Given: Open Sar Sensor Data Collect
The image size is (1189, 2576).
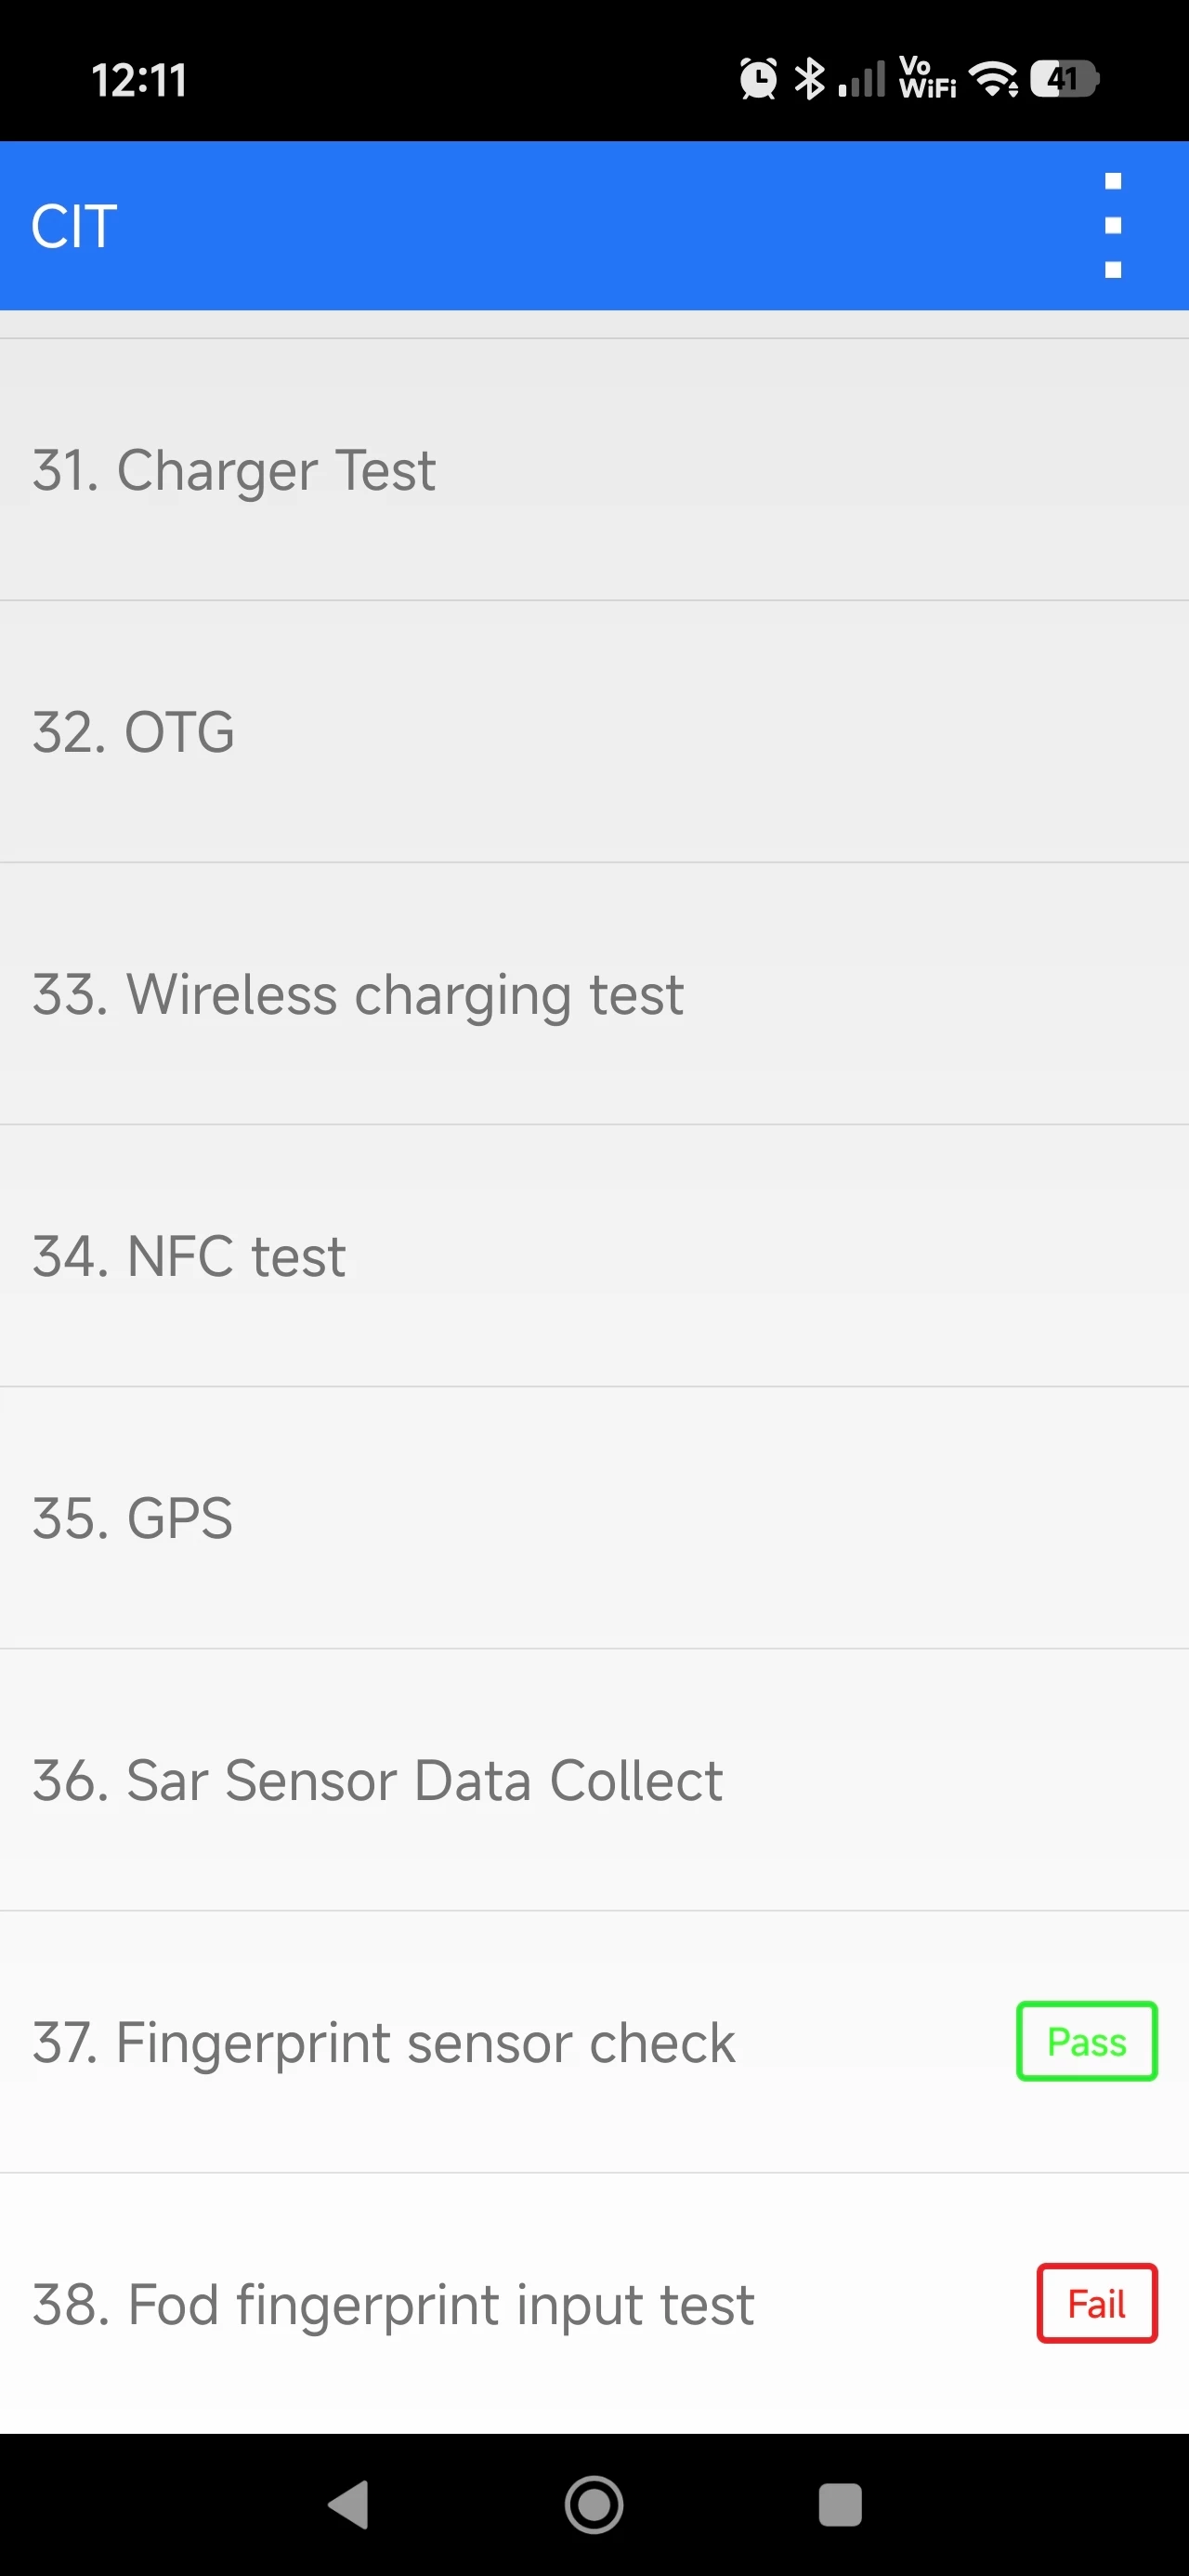Looking at the screenshot, I should click(x=594, y=1780).
